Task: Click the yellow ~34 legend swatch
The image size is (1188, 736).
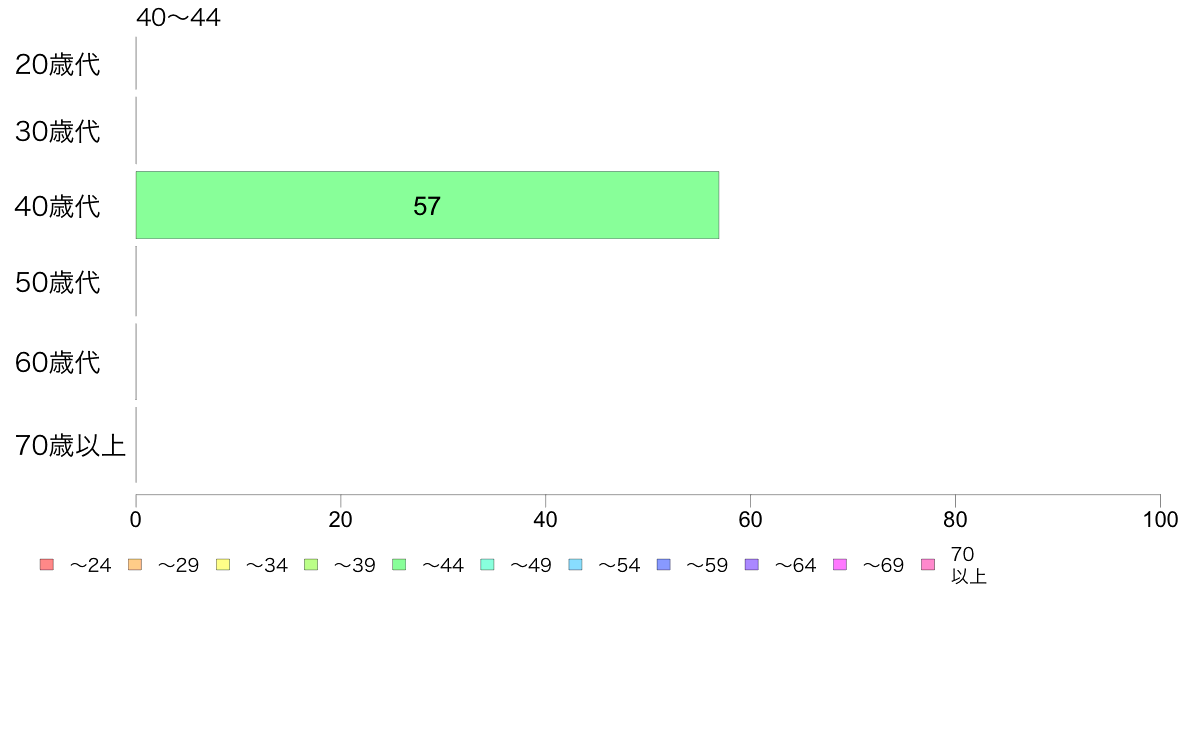Action: click(x=223, y=565)
